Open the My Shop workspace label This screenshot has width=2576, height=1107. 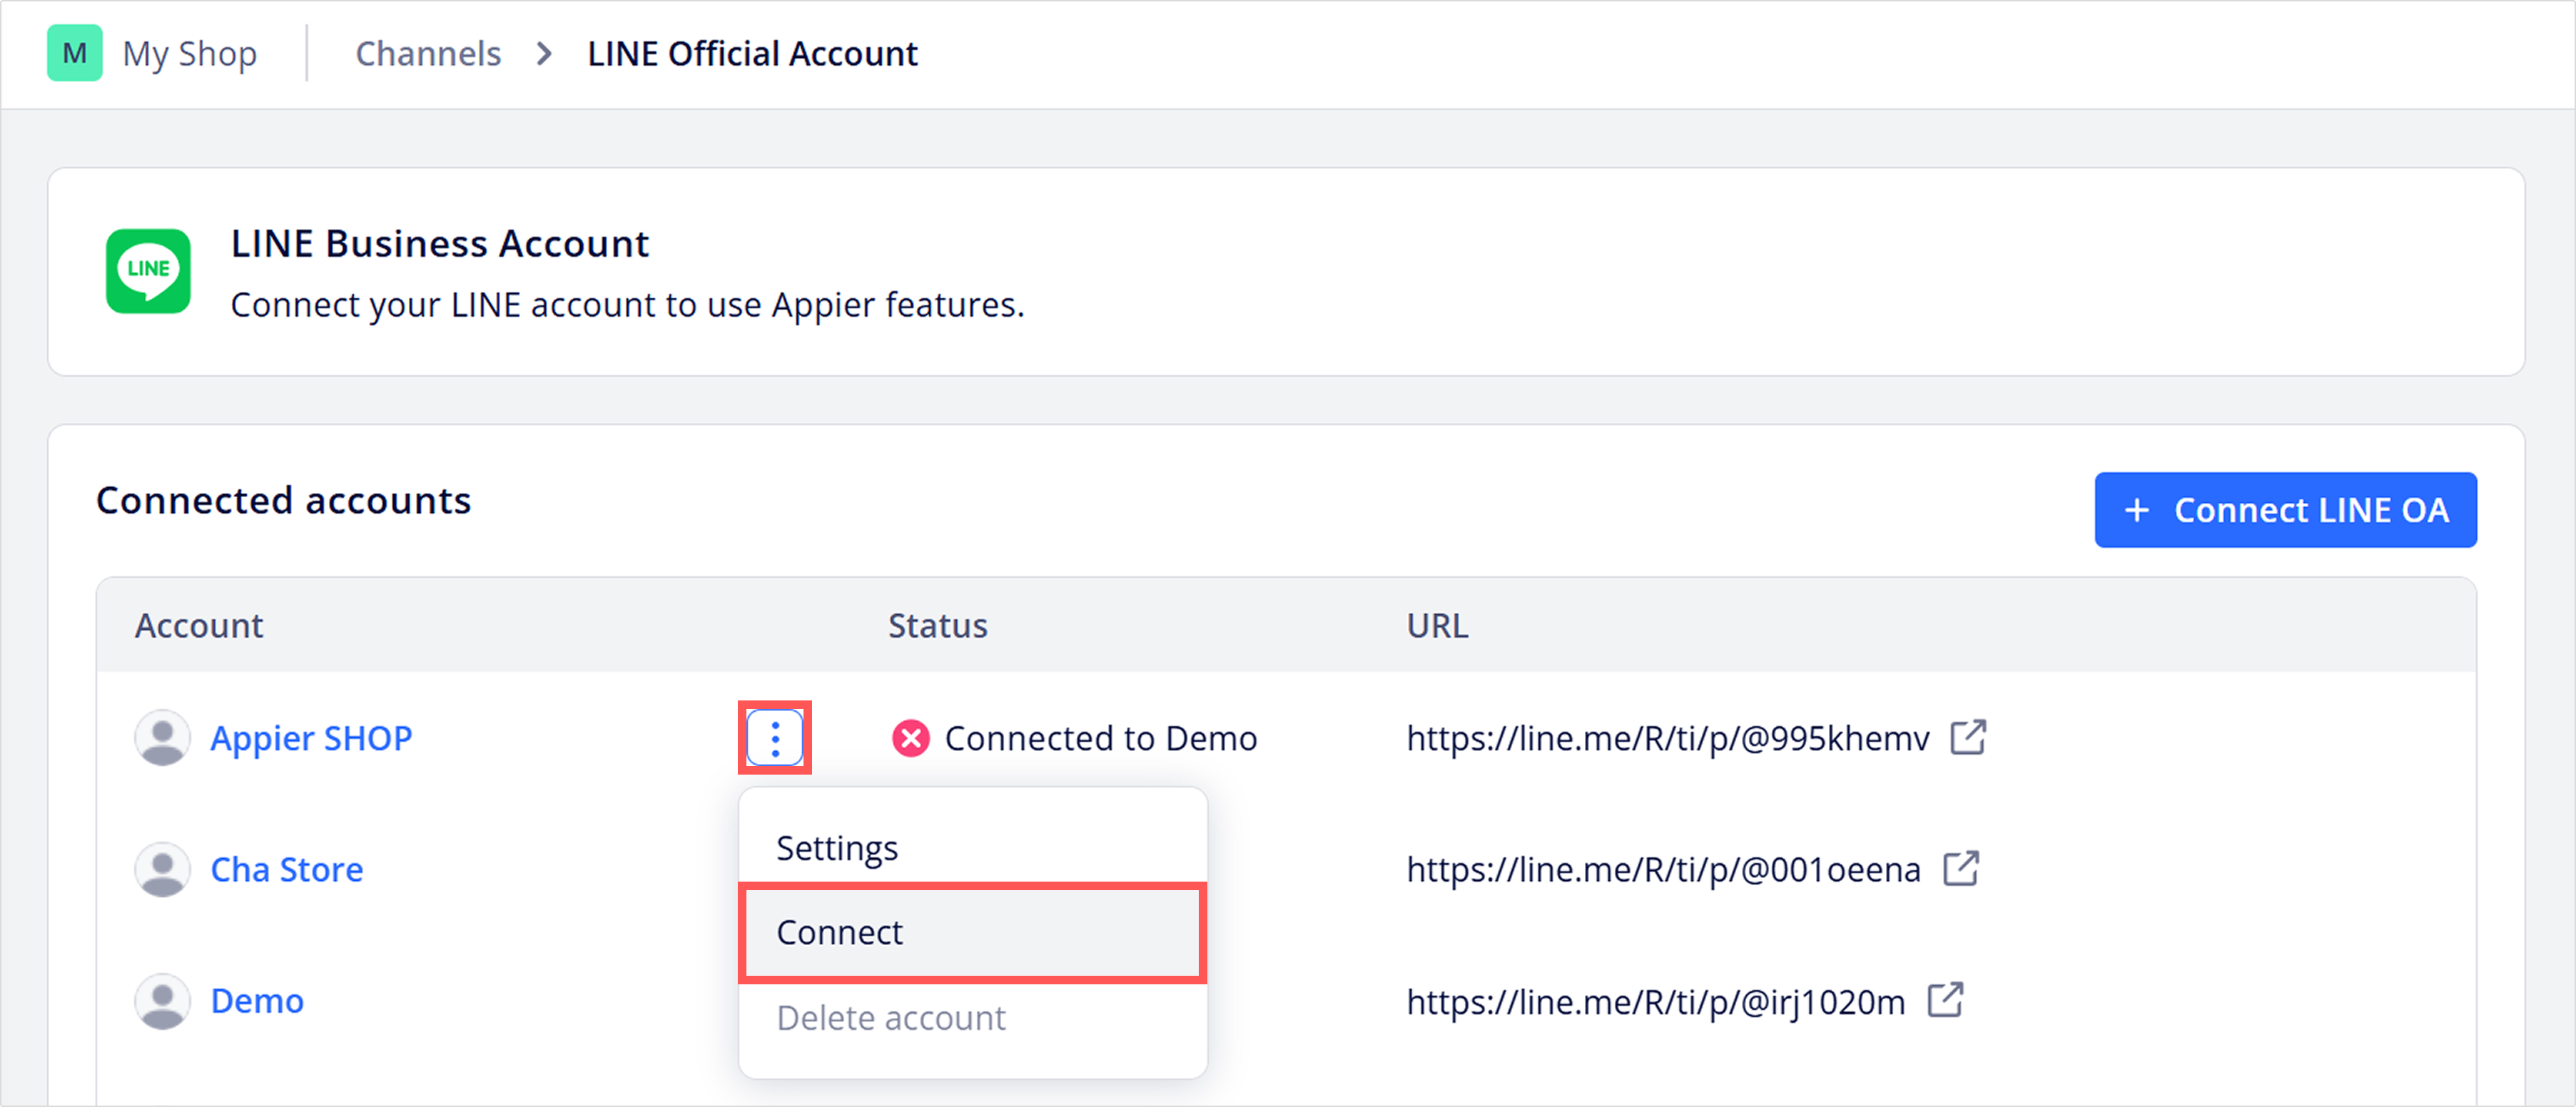[189, 54]
